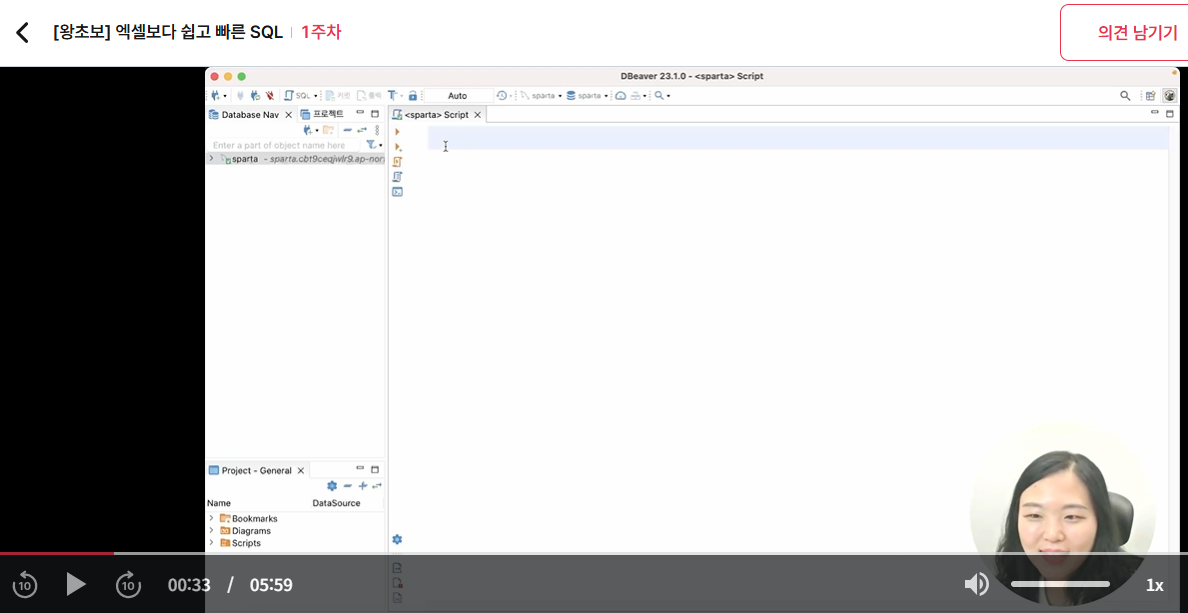1188x613 pixels.
Task: Mute the video with speaker icon
Action: (976, 584)
